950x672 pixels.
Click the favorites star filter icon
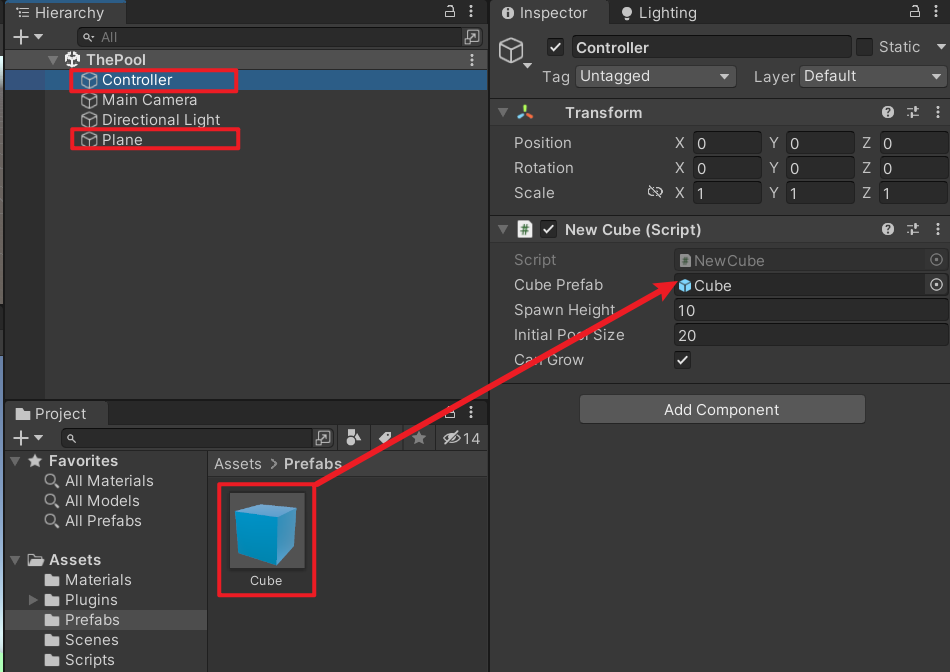tap(419, 437)
